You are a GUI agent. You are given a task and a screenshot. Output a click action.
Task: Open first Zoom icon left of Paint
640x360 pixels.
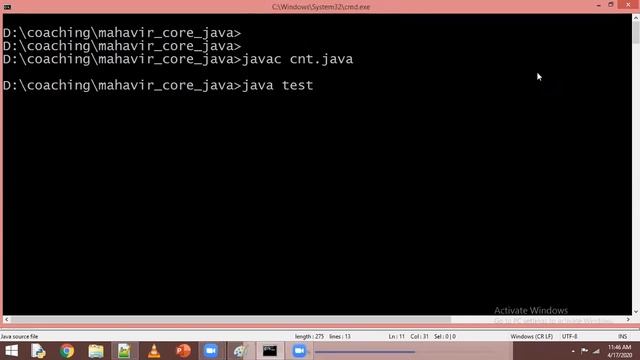[x=211, y=351]
